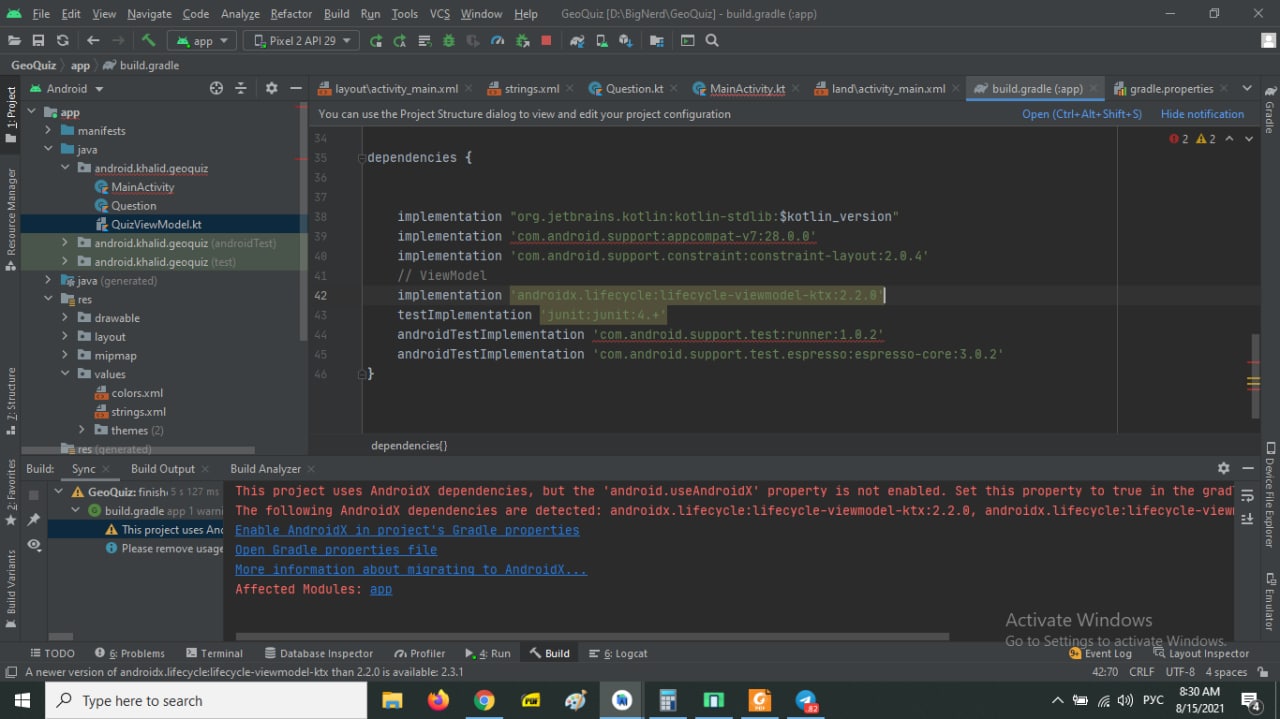Click the Search Everywhere magnifier icon
The image size is (1280, 719).
click(x=712, y=41)
